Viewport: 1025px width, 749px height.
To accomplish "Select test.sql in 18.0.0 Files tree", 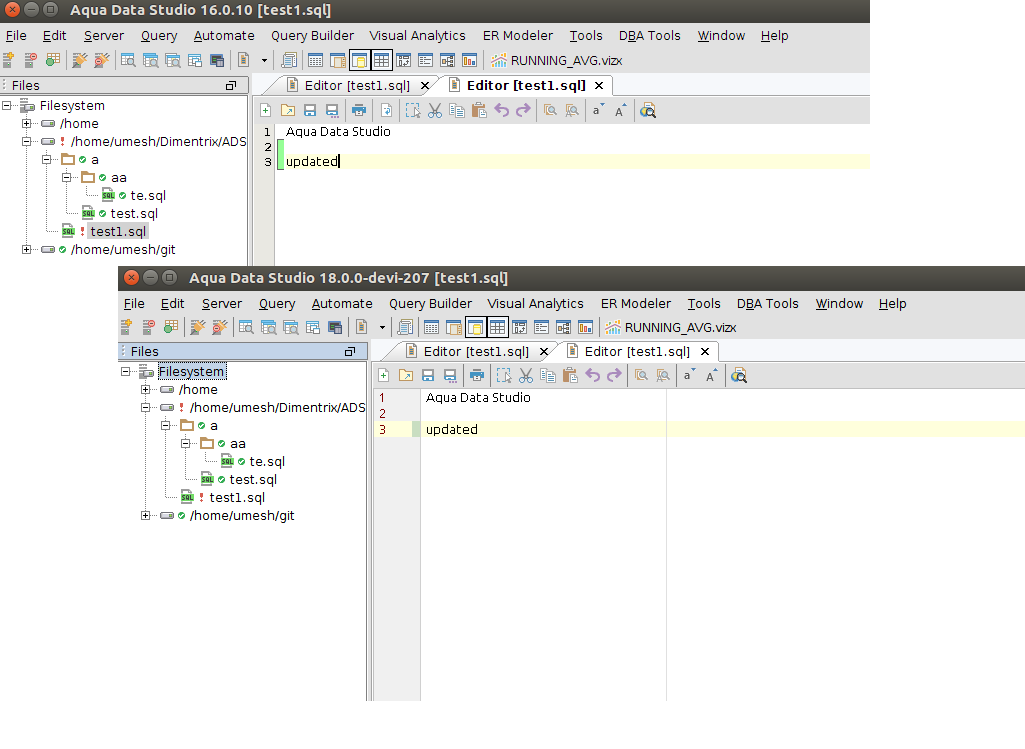I will 253,479.
